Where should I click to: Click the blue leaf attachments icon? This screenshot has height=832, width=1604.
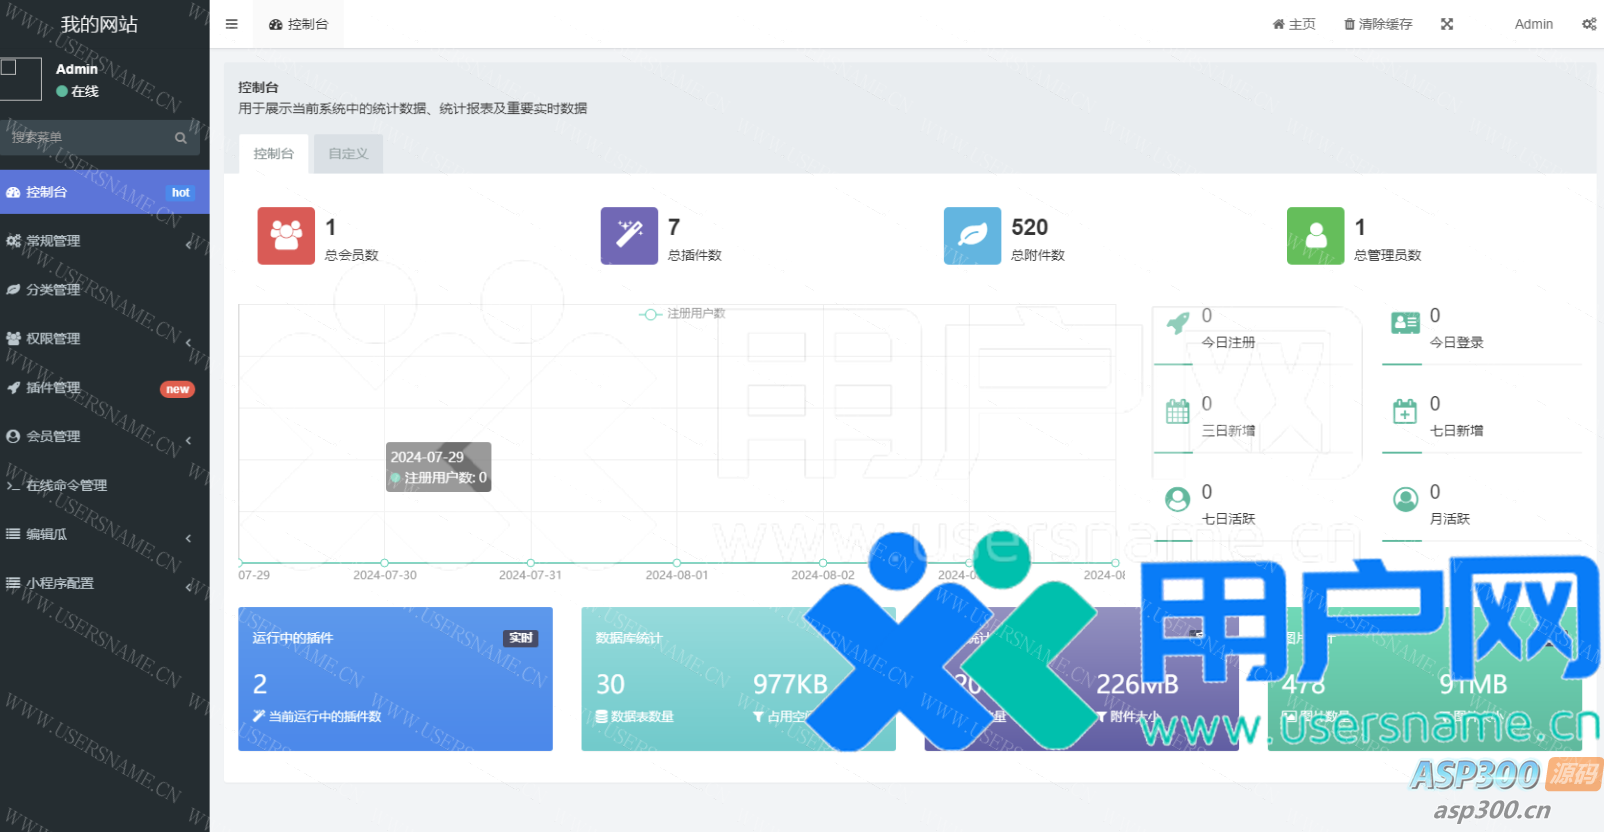click(x=972, y=236)
